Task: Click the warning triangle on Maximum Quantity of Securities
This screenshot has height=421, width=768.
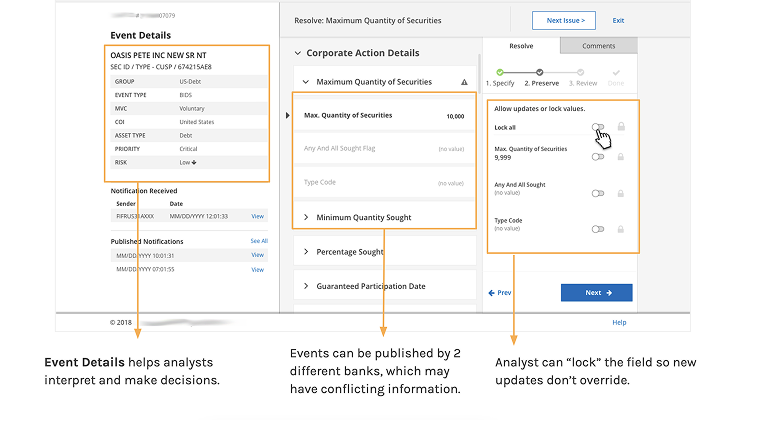Action: pos(464,82)
